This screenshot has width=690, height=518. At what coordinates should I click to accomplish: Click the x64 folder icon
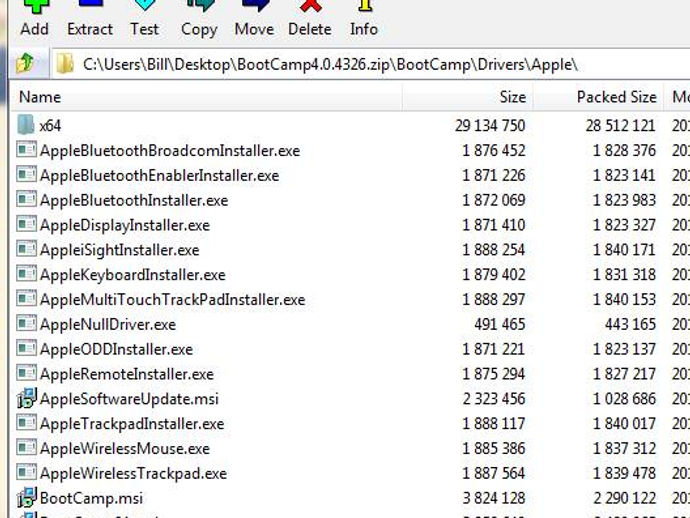pos(26,125)
